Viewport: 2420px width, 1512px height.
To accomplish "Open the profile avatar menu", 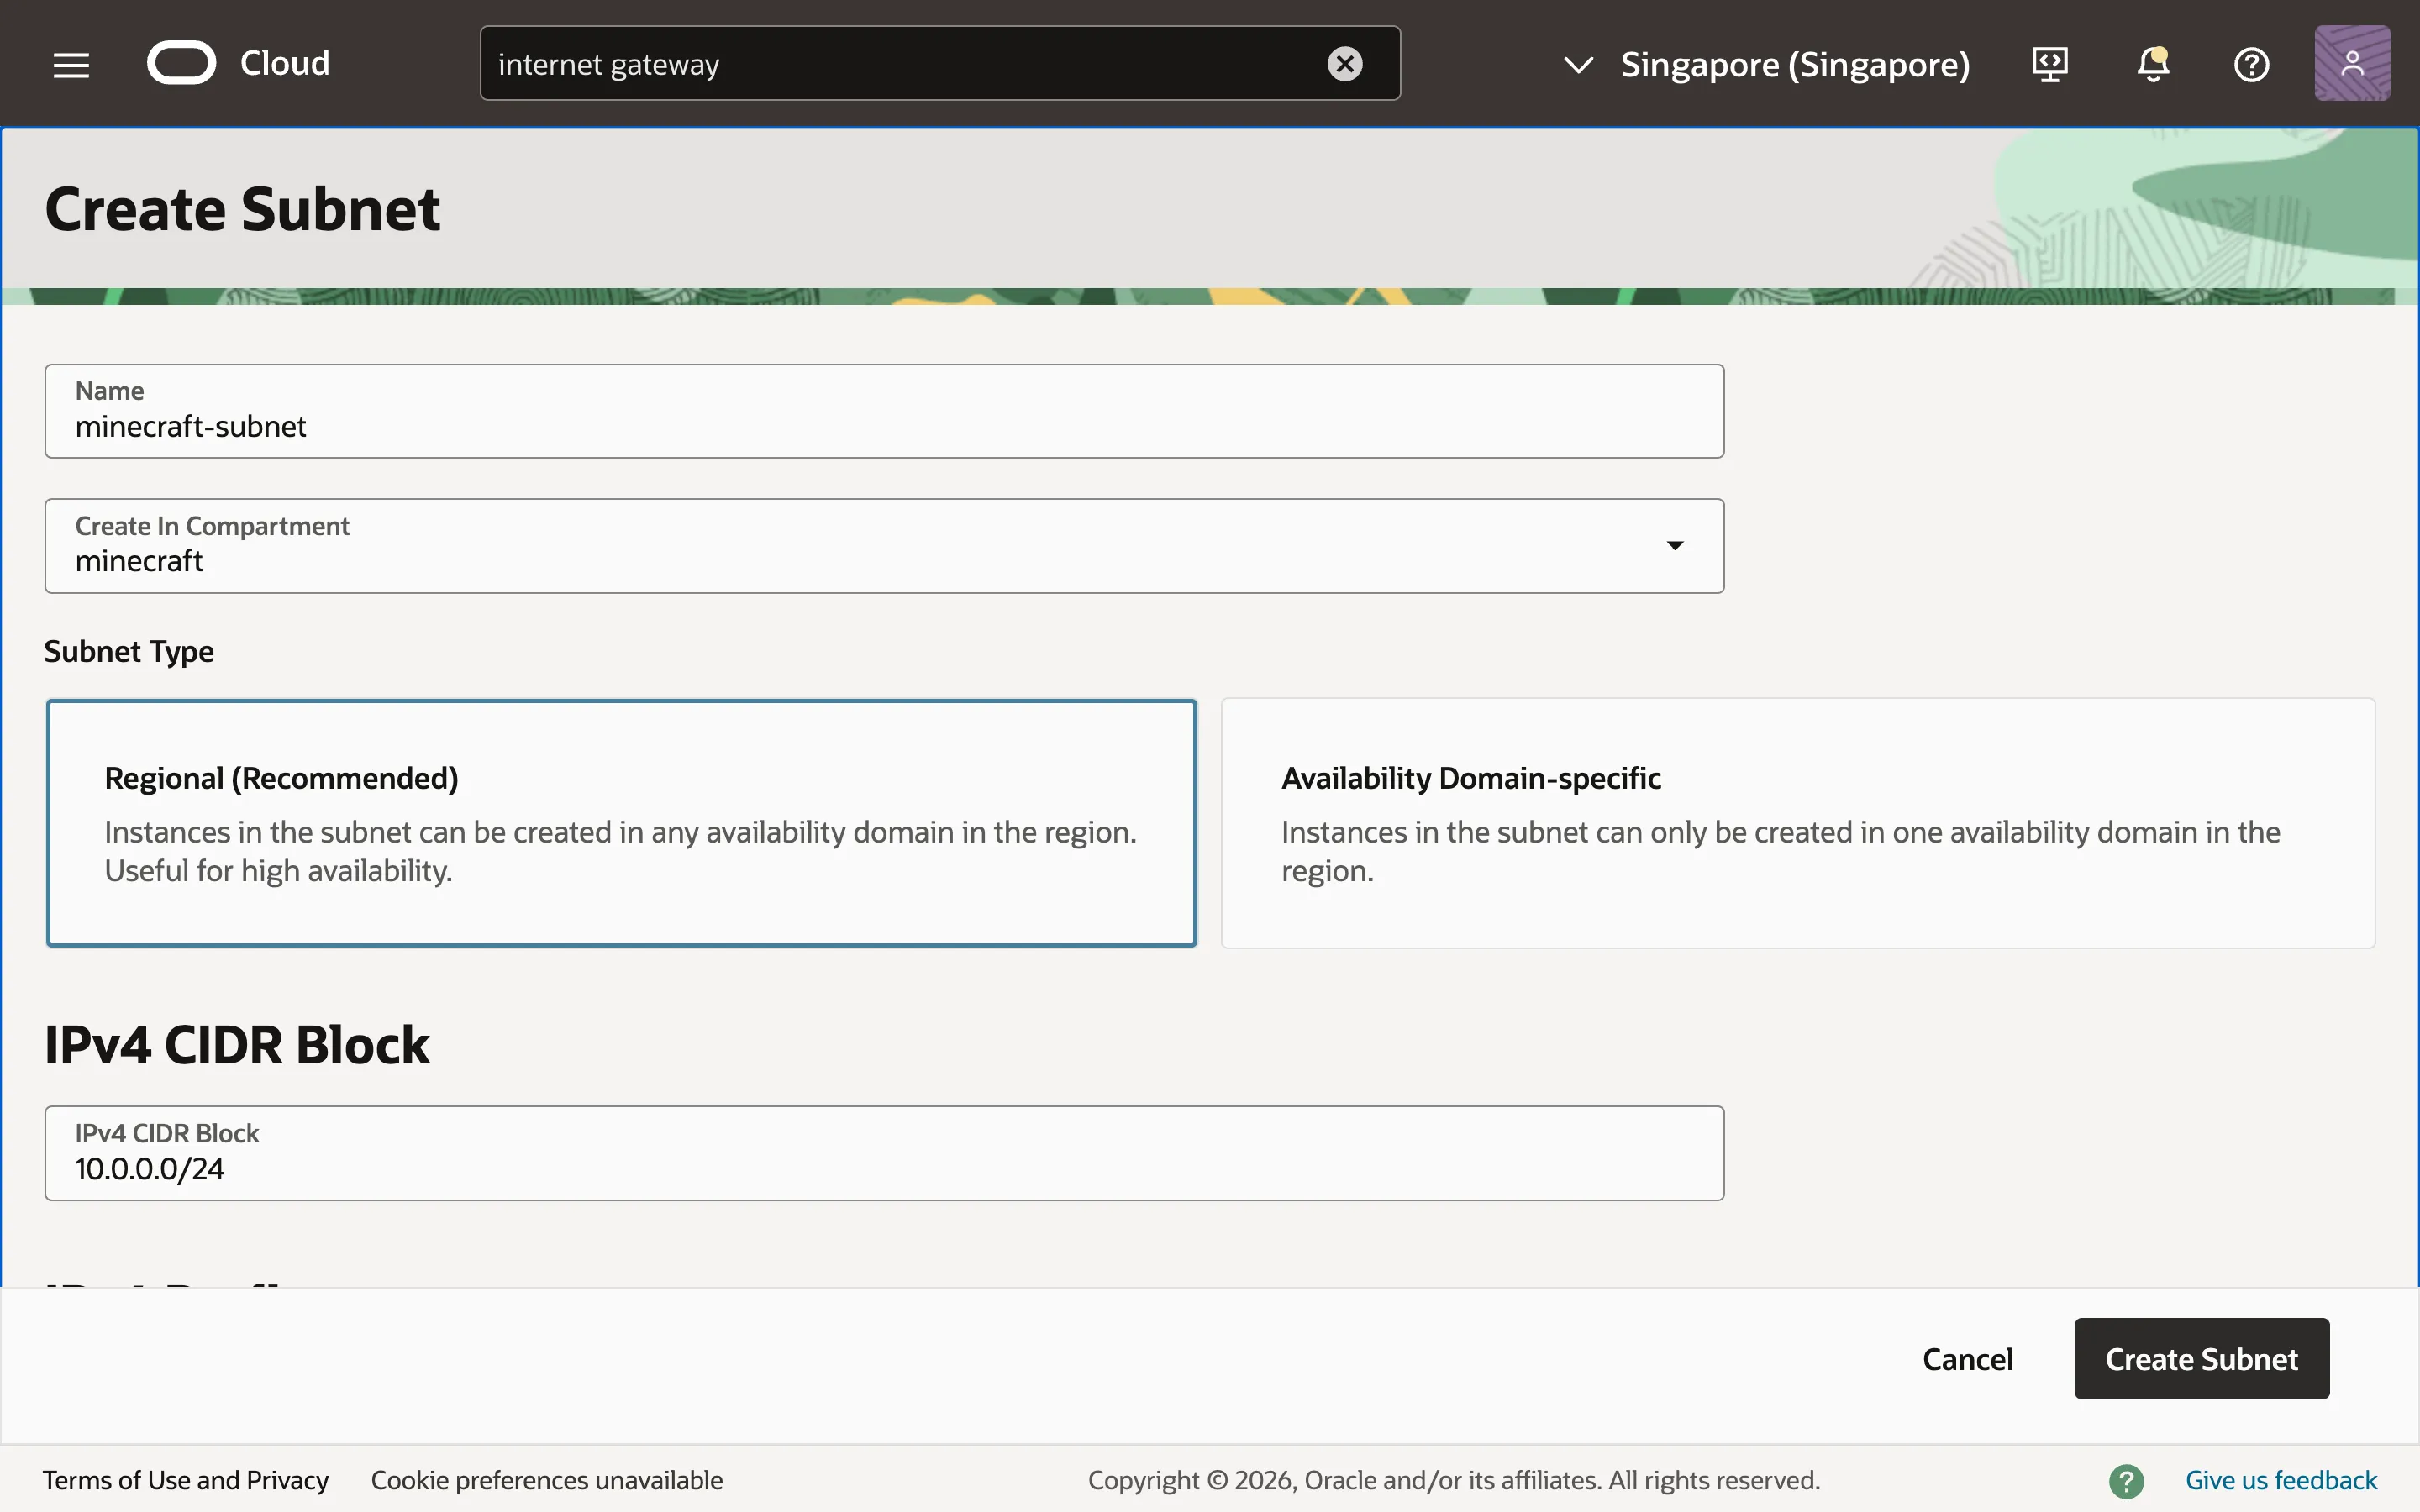I will (x=2351, y=62).
